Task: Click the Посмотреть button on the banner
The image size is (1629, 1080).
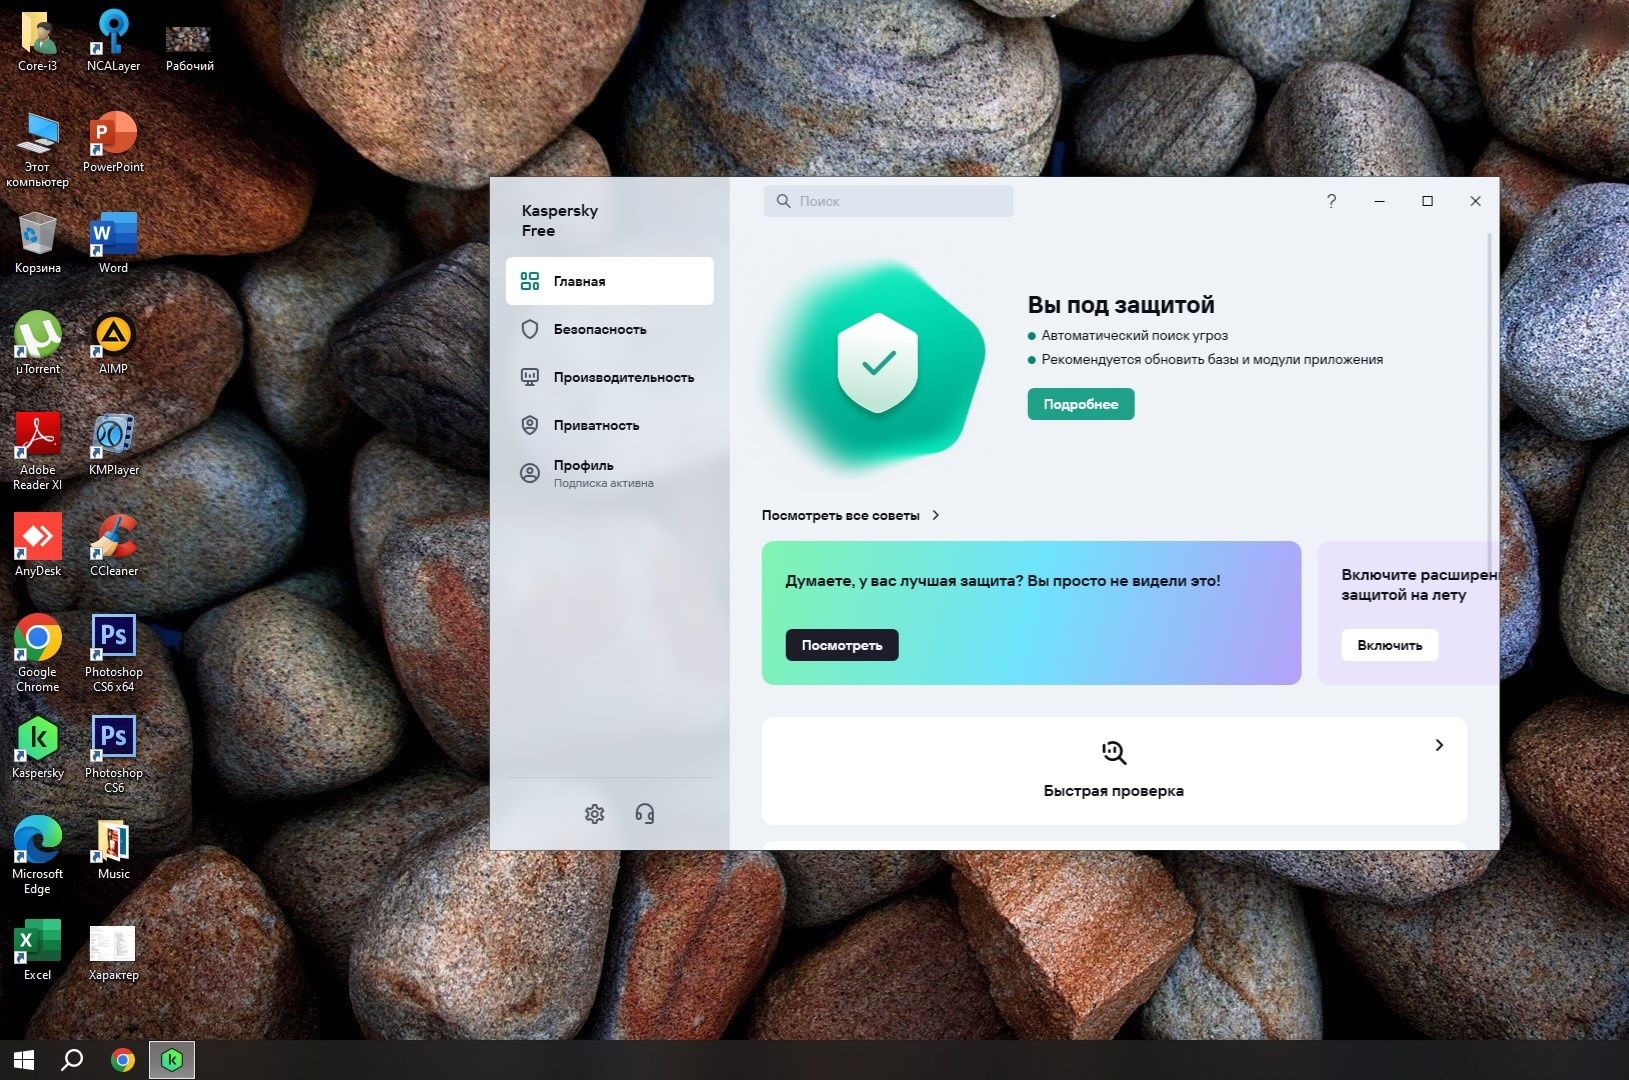Action: (842, 645)
